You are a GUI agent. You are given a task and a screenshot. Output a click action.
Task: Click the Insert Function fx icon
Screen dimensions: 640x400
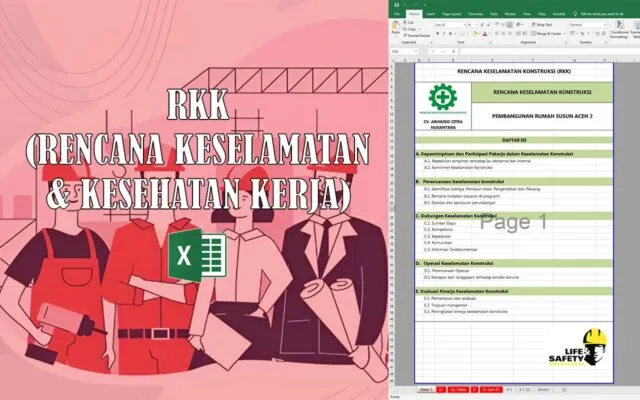click(453, 51)
